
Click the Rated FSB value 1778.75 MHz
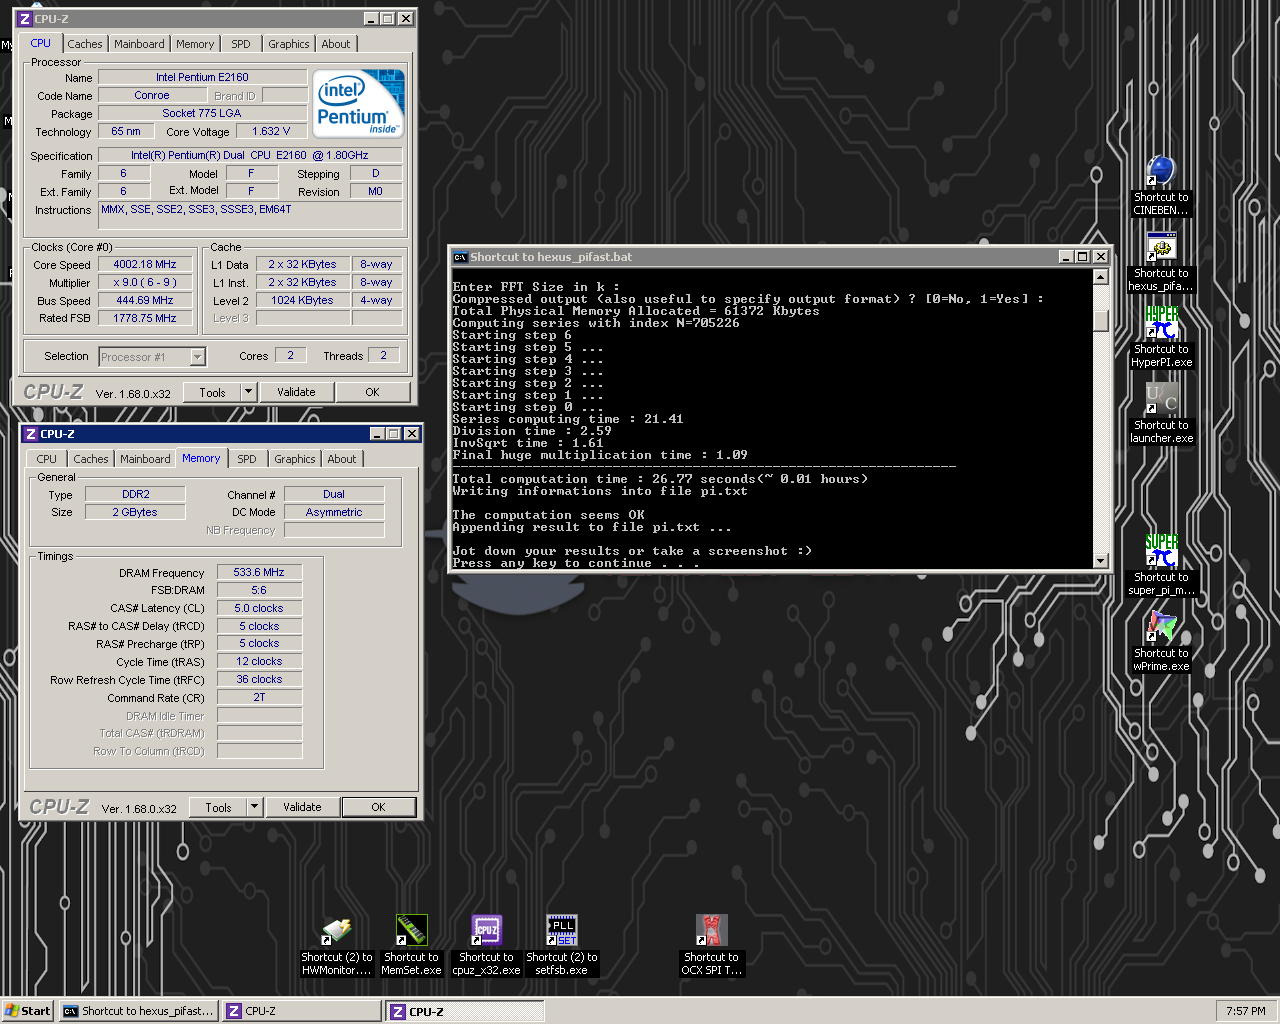(145, 318)
